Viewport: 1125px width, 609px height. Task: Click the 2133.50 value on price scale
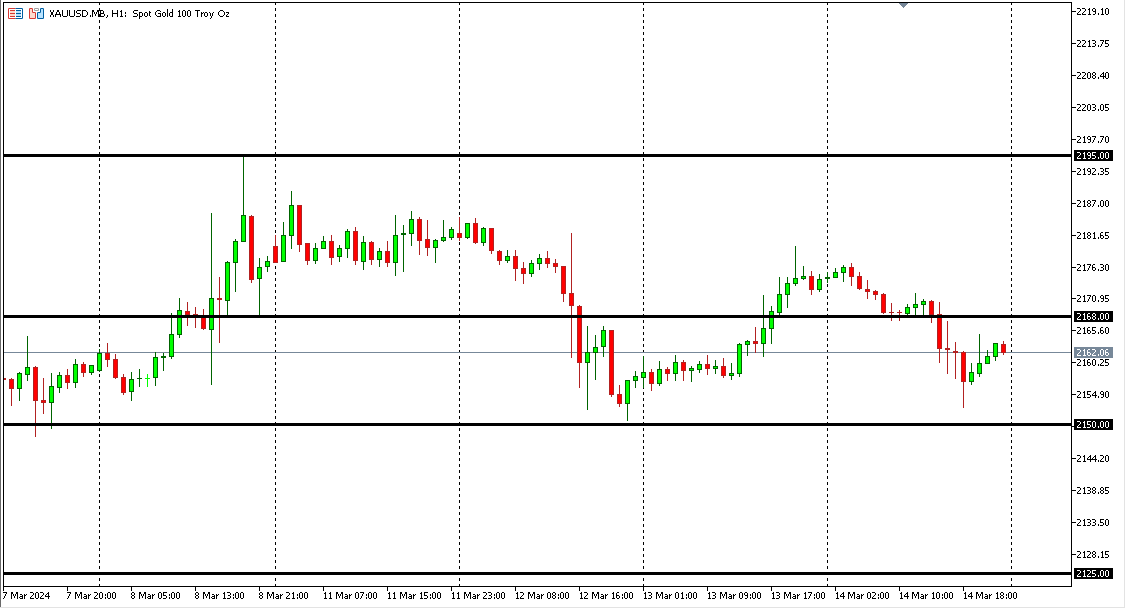click(1093, 522)
